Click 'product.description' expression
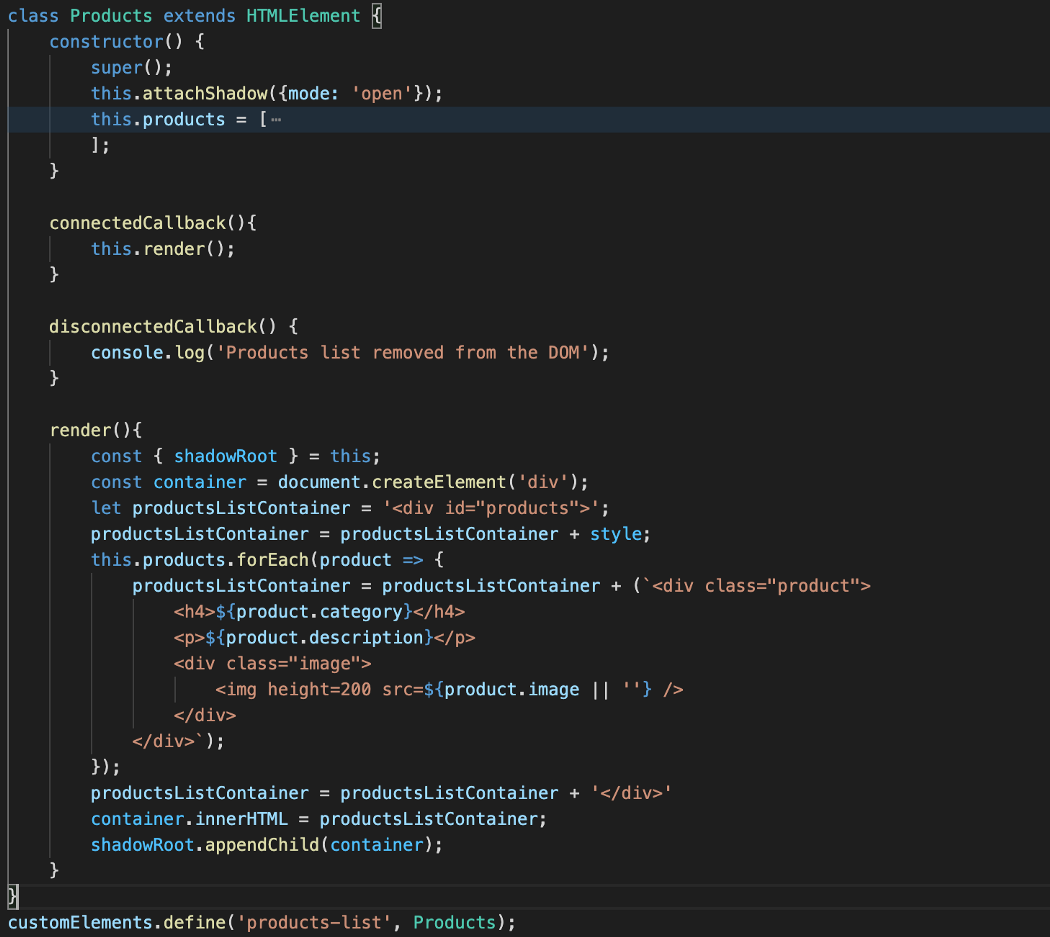This screenshot has width=1050, height=937. tap(325, 638)
